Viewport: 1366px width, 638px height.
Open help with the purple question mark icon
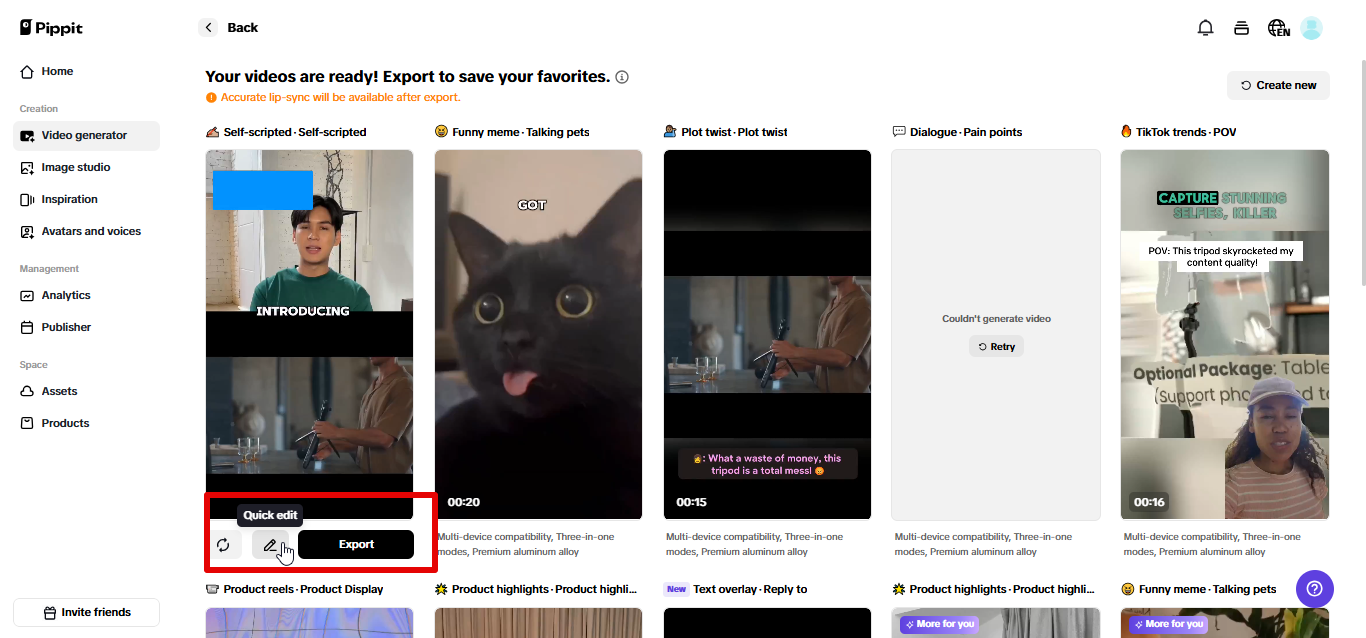(1314, 589)
